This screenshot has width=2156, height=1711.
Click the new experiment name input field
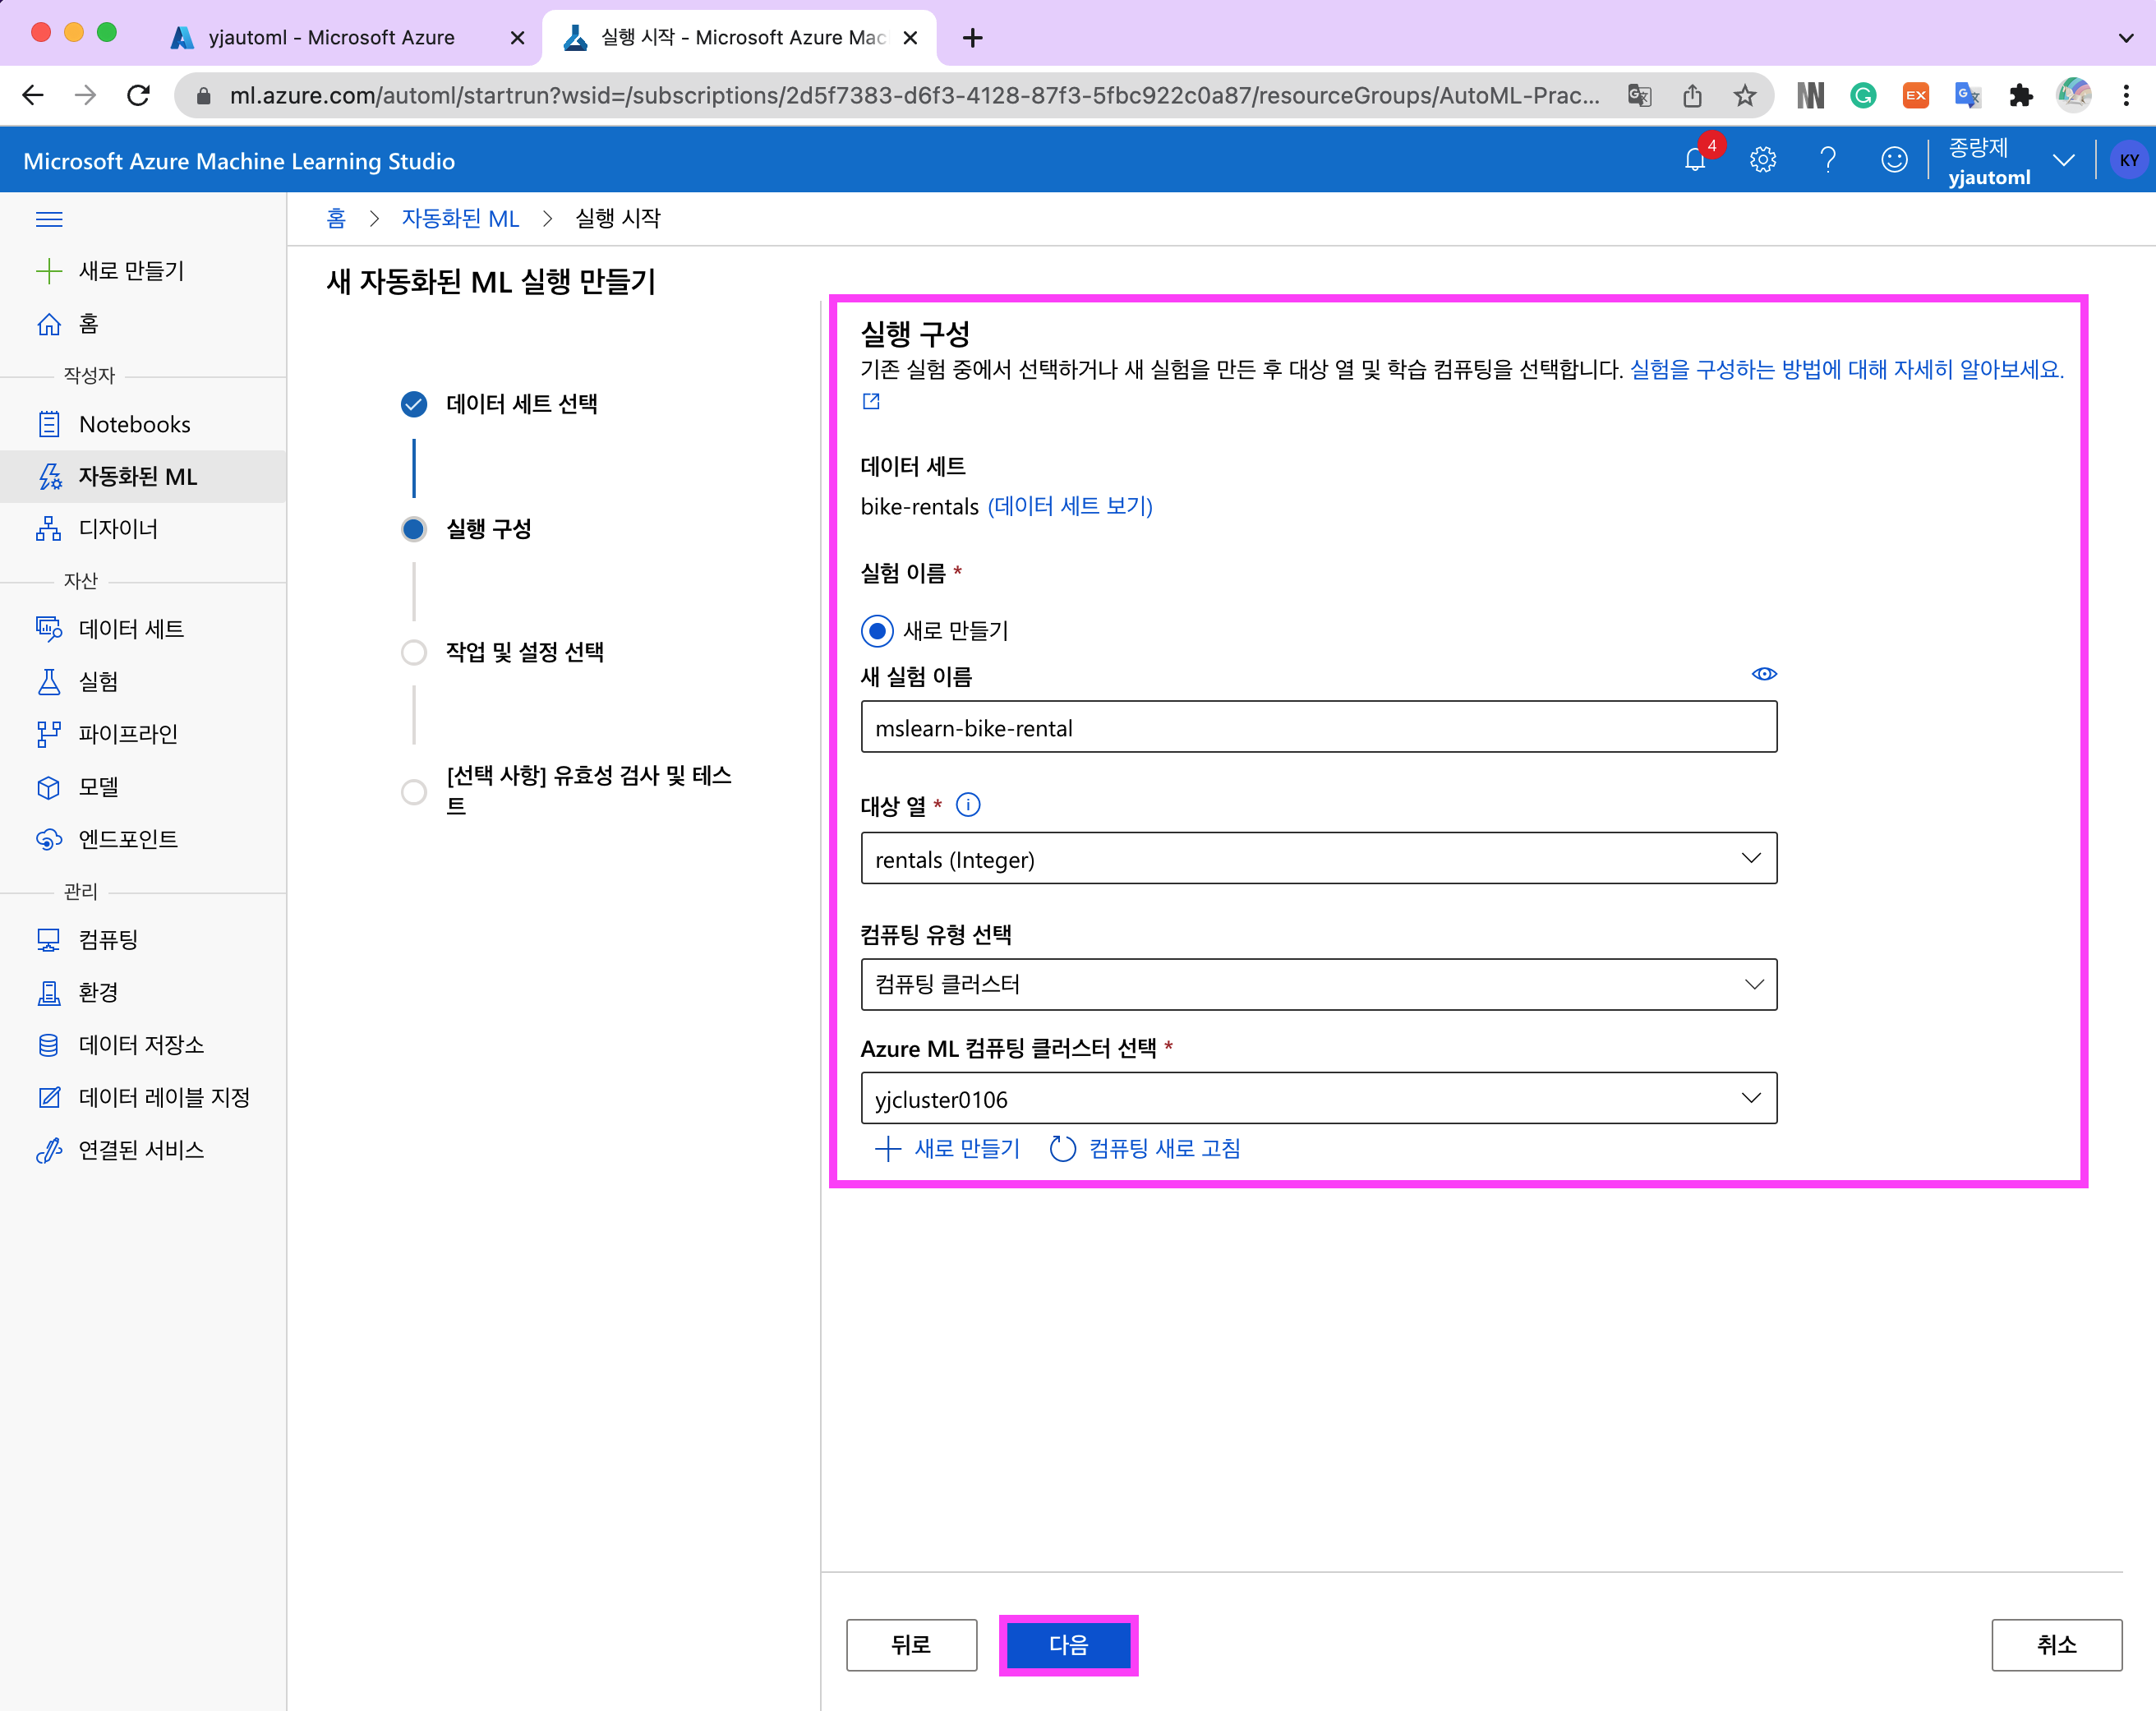[x=1318, y=727]
